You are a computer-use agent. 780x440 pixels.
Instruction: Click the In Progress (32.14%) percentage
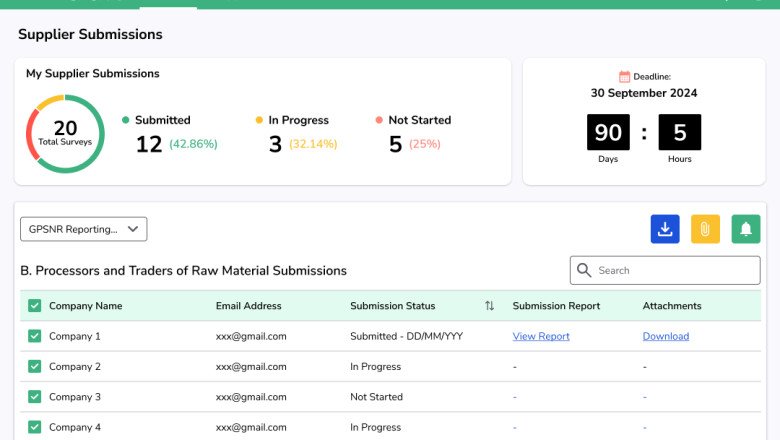[x=313, y=144]
